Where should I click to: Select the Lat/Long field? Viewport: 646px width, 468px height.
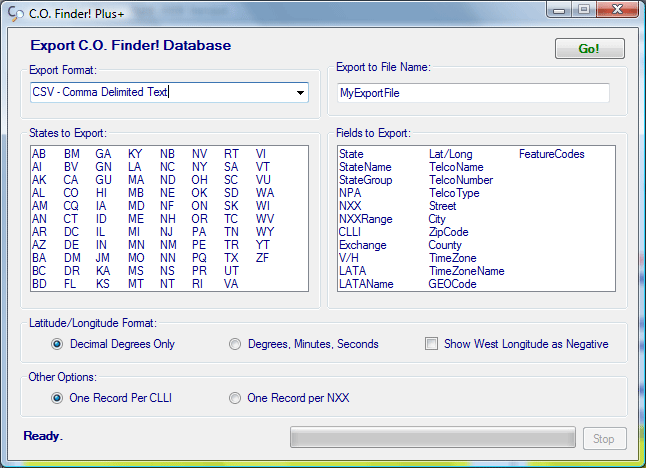451,154
